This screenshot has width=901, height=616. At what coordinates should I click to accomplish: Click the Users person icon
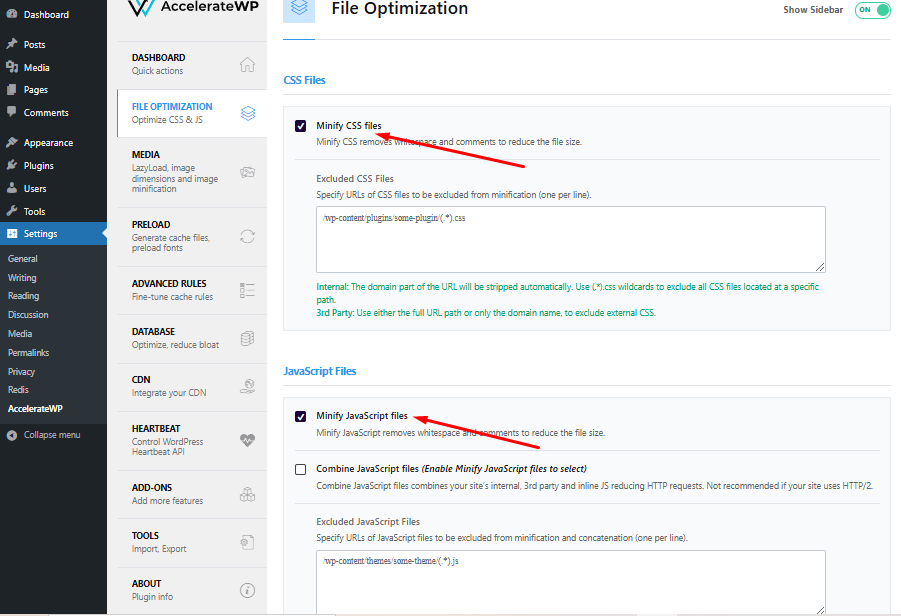11,188
